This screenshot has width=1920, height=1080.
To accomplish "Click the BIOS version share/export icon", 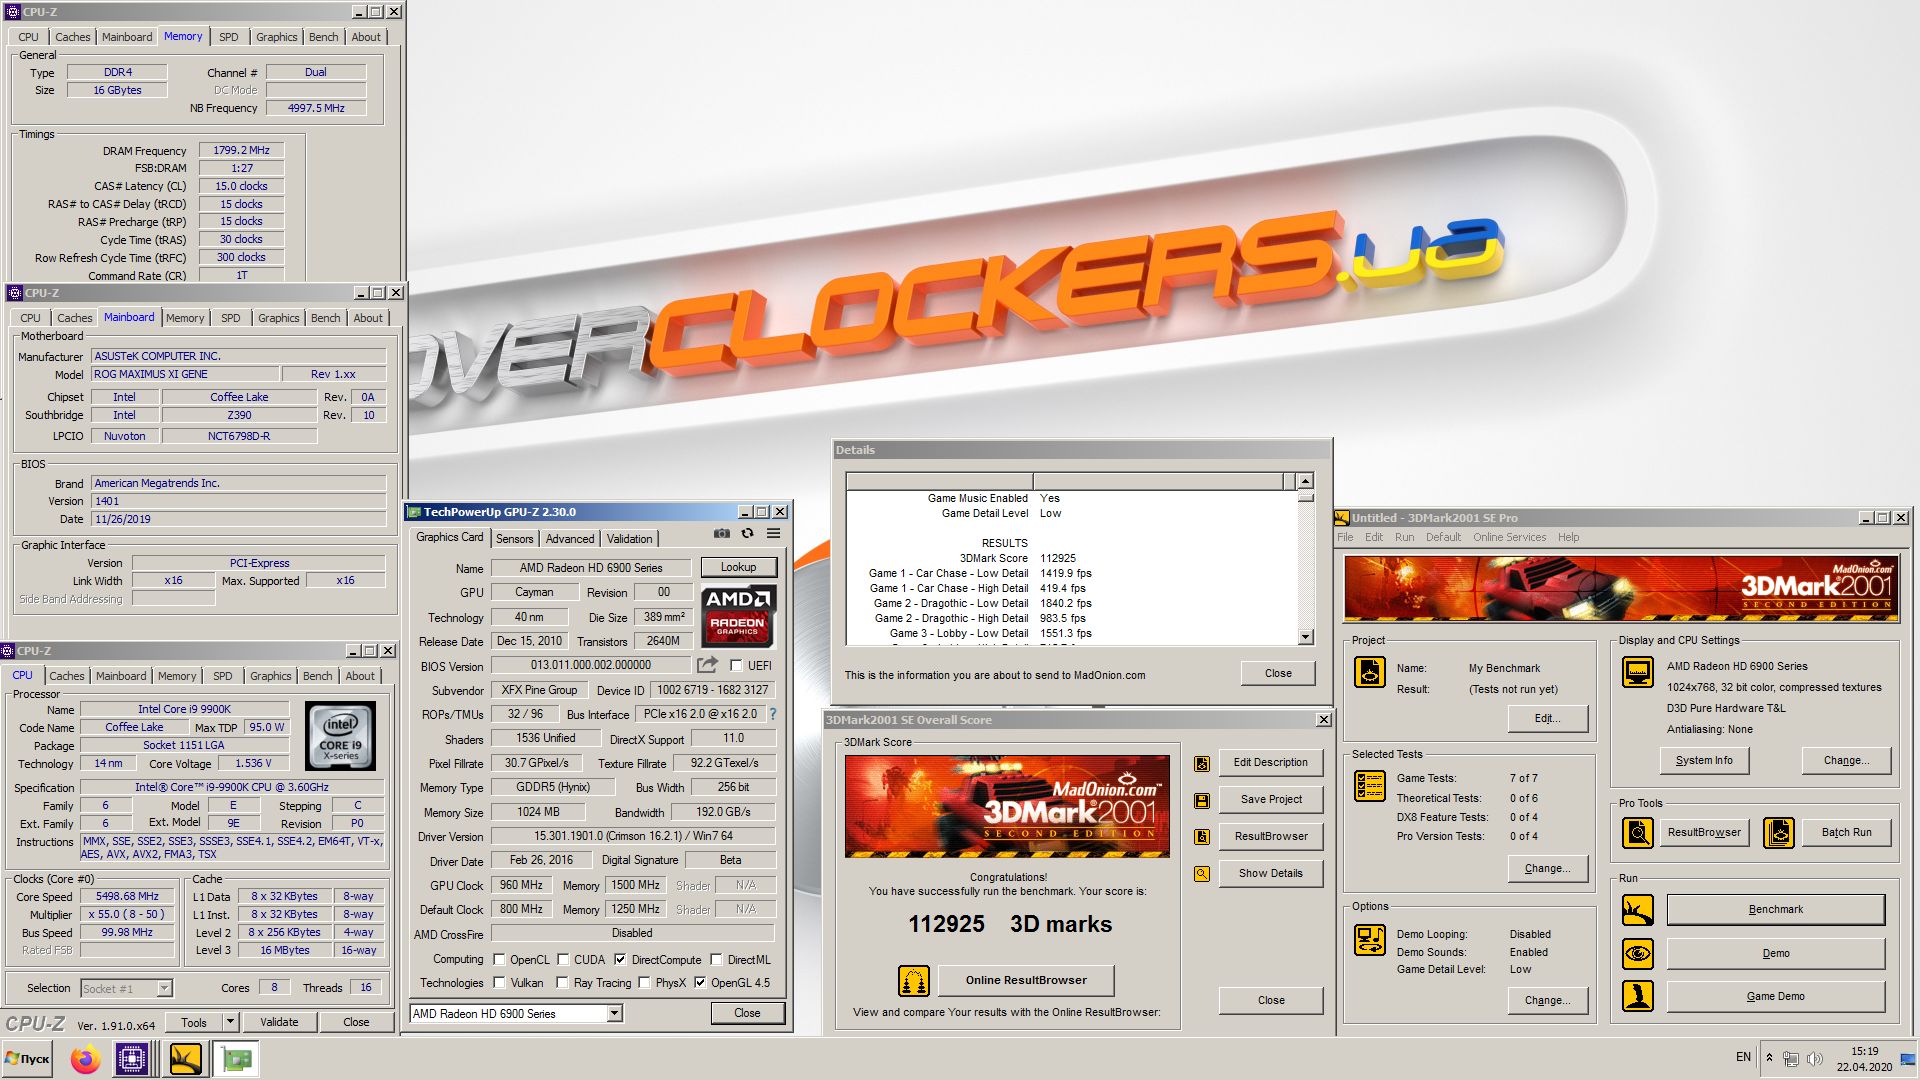I will point(707,665).
